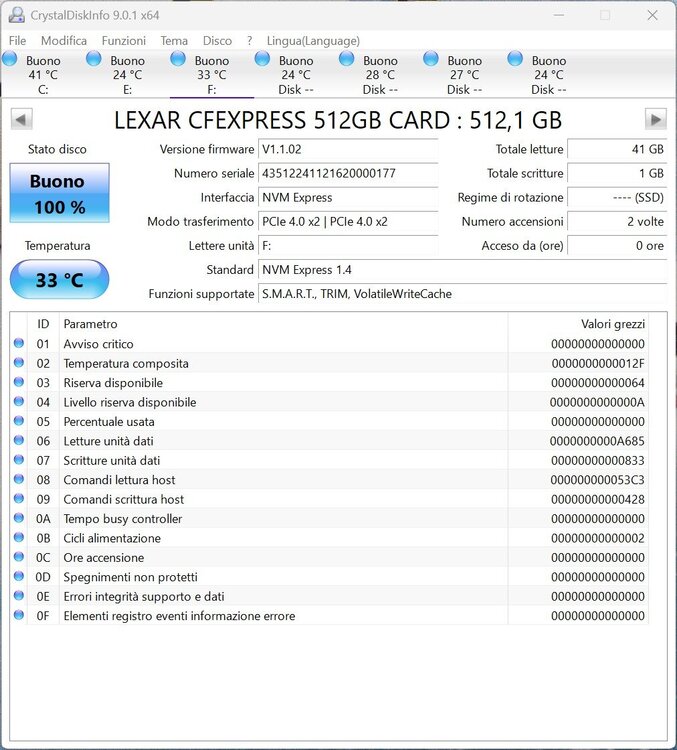Click status dot of Cicli alimentazione row
Screen dimensions: 677x750
[x=19, y=537]
